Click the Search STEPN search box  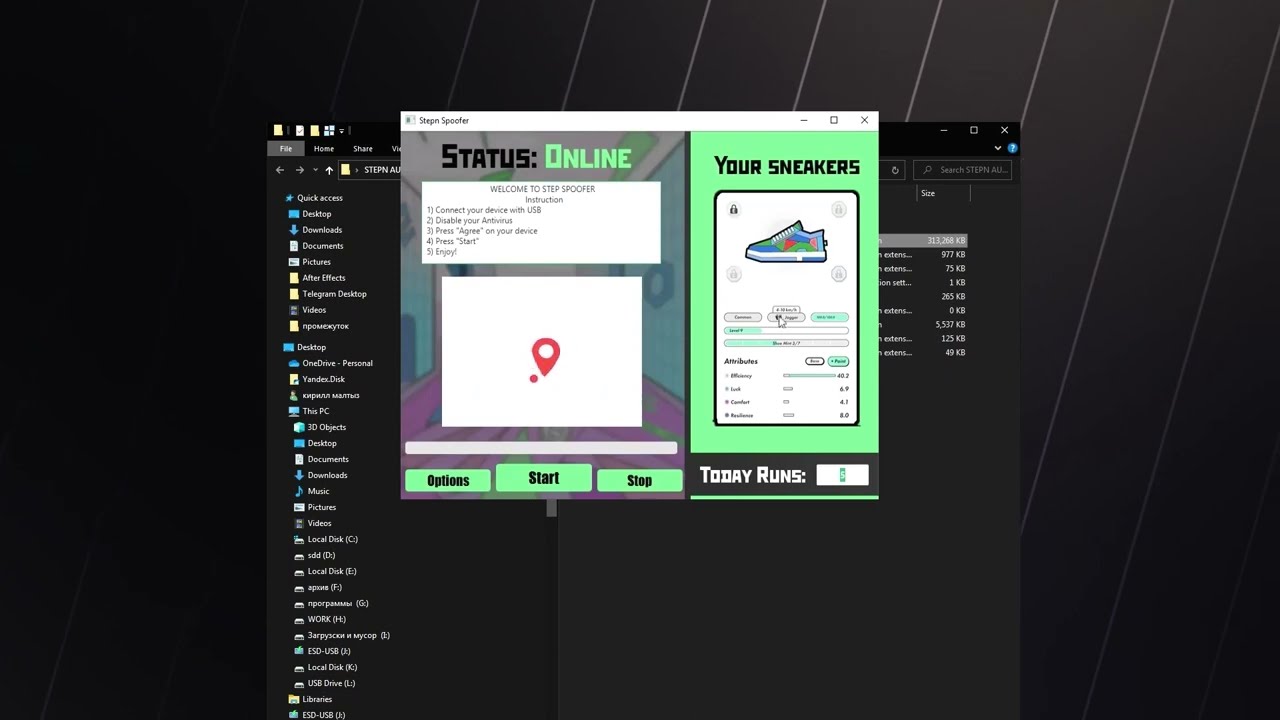coord(962,170)
